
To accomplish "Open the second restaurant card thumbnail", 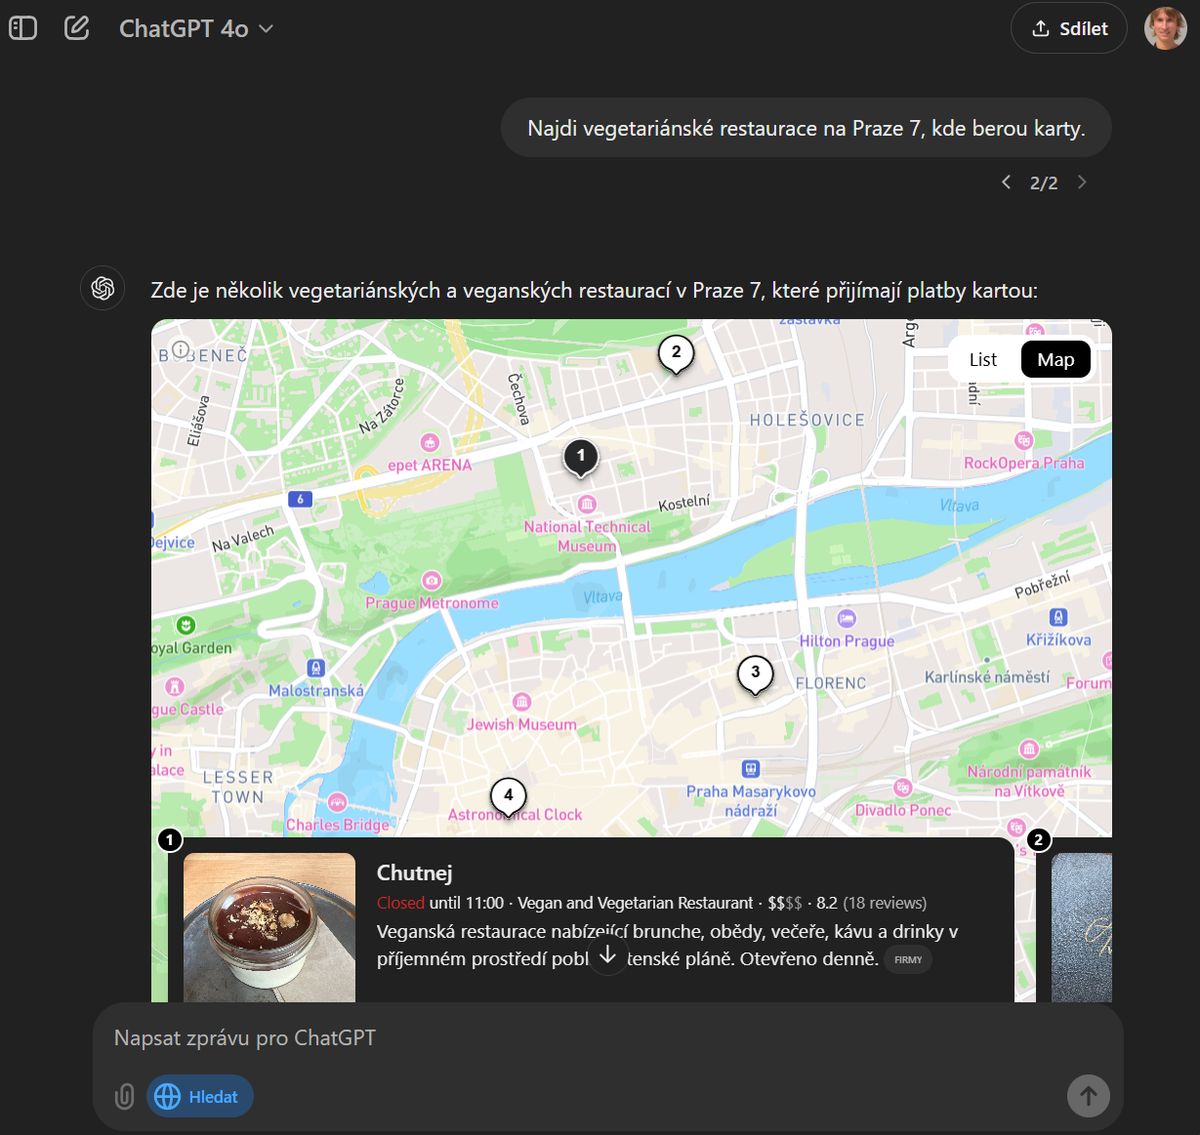I will coord(1082,928).
